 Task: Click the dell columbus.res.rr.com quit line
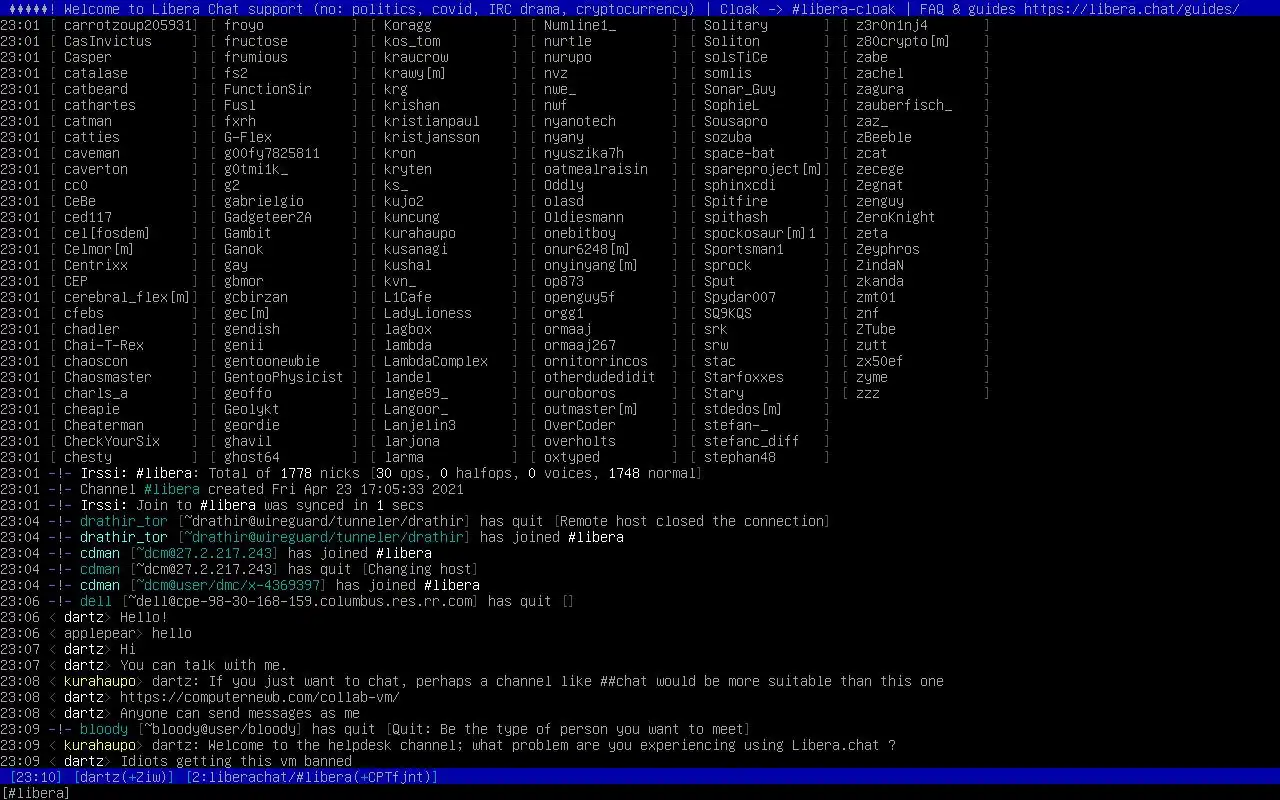[288, 601]
